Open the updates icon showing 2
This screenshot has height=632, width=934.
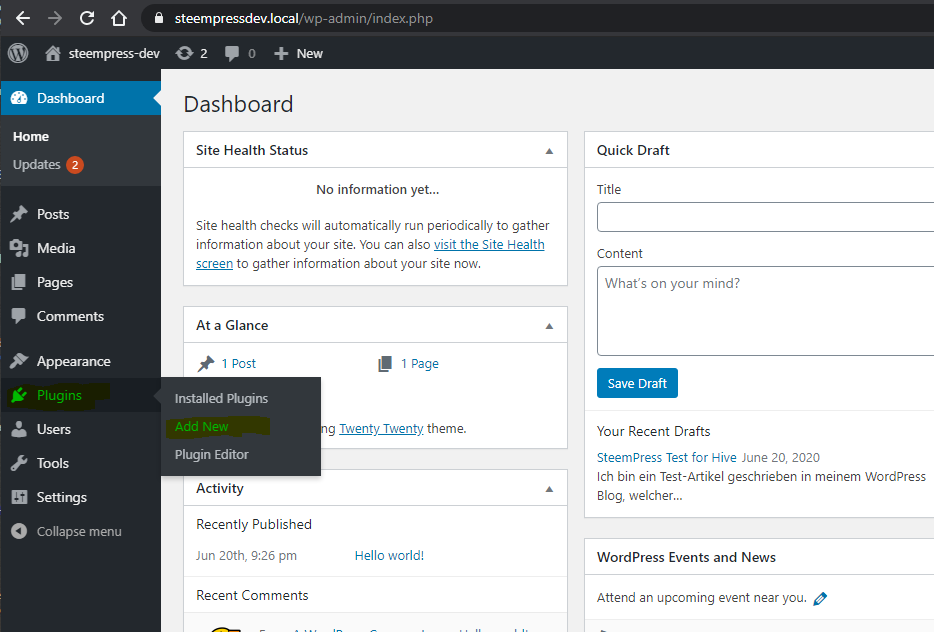point(185,54)
